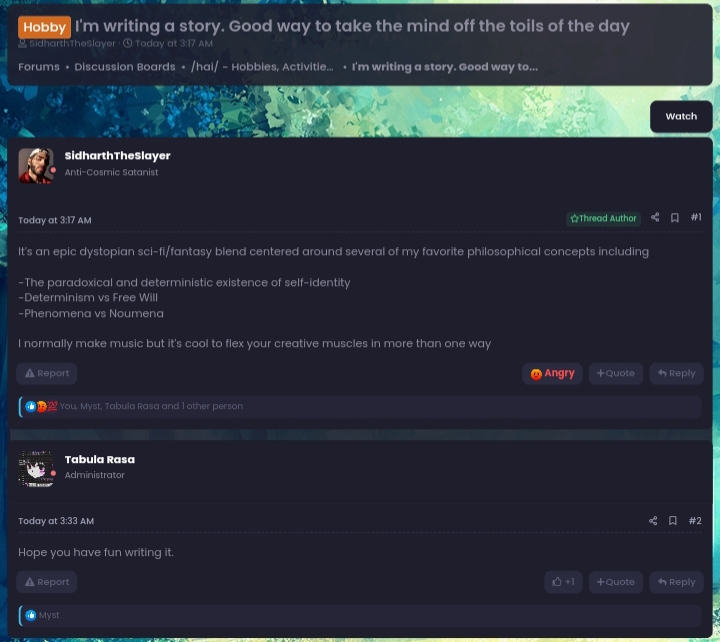Give +1 like to Tabula Rasa's post

[563, 582]
